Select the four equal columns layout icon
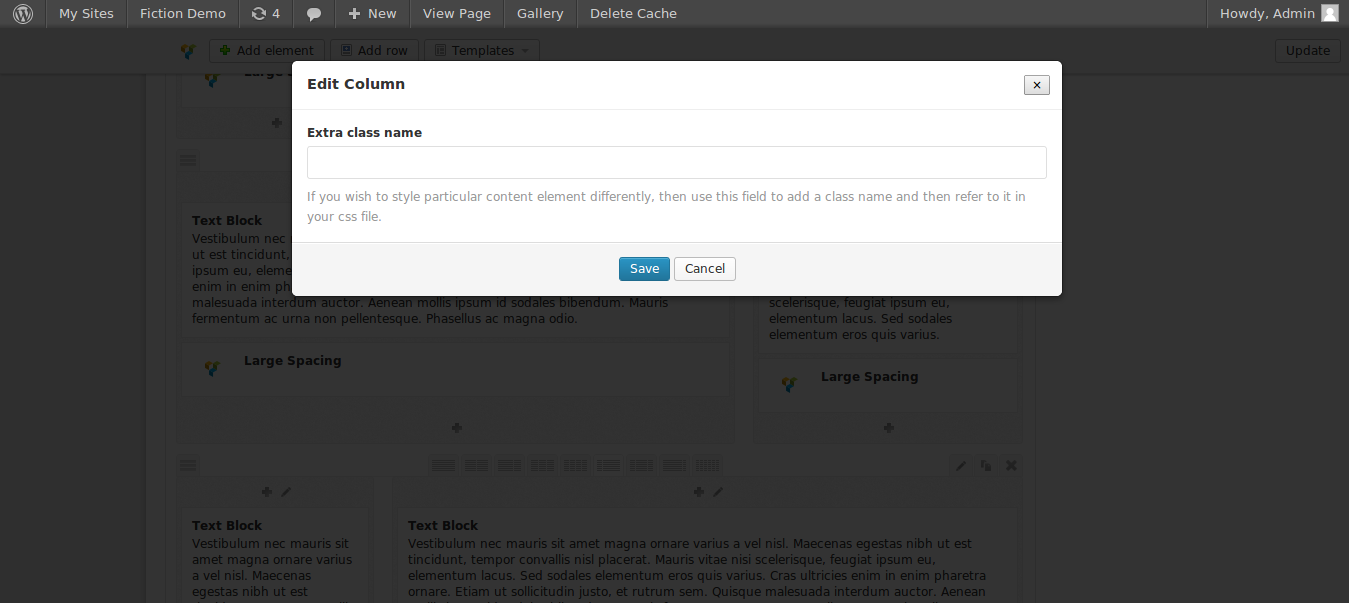The width and height of the screenshot is (1349, 603). coord(575,465)
